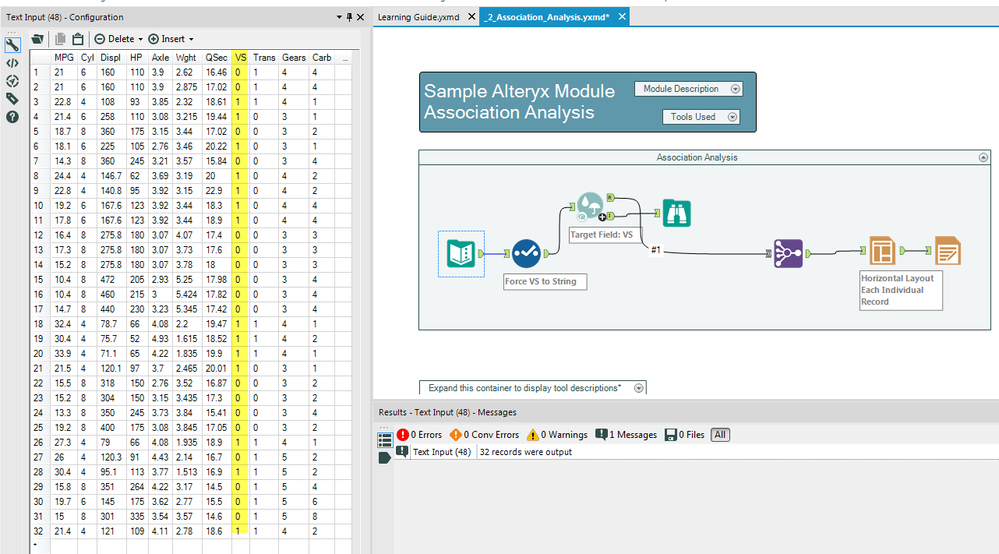Click the 32 records were output message
The image size is (999, 554).
pos(526,452)
